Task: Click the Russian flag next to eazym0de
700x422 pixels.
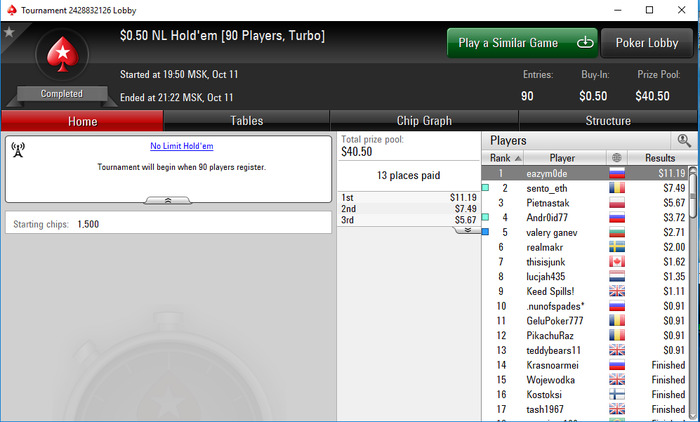Action: (x=617, y=173)
